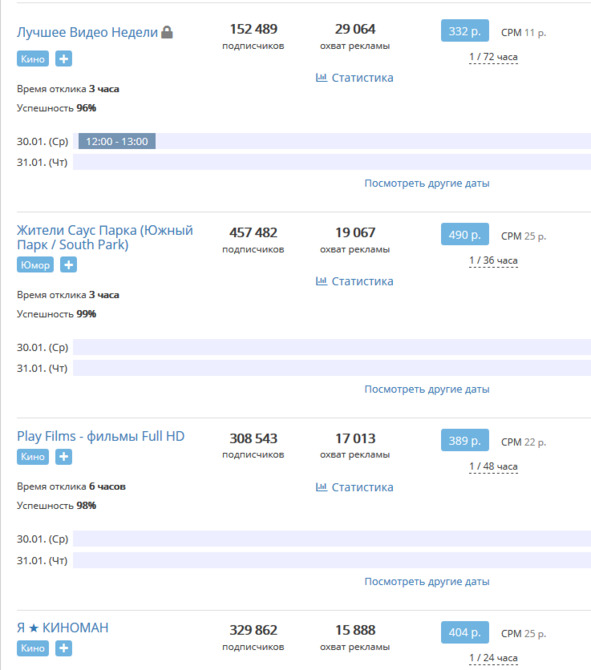Click 31.01. (Чт) schedule row for South Park
The height and width of the screenshot is (670, 591).
point(332,368)
